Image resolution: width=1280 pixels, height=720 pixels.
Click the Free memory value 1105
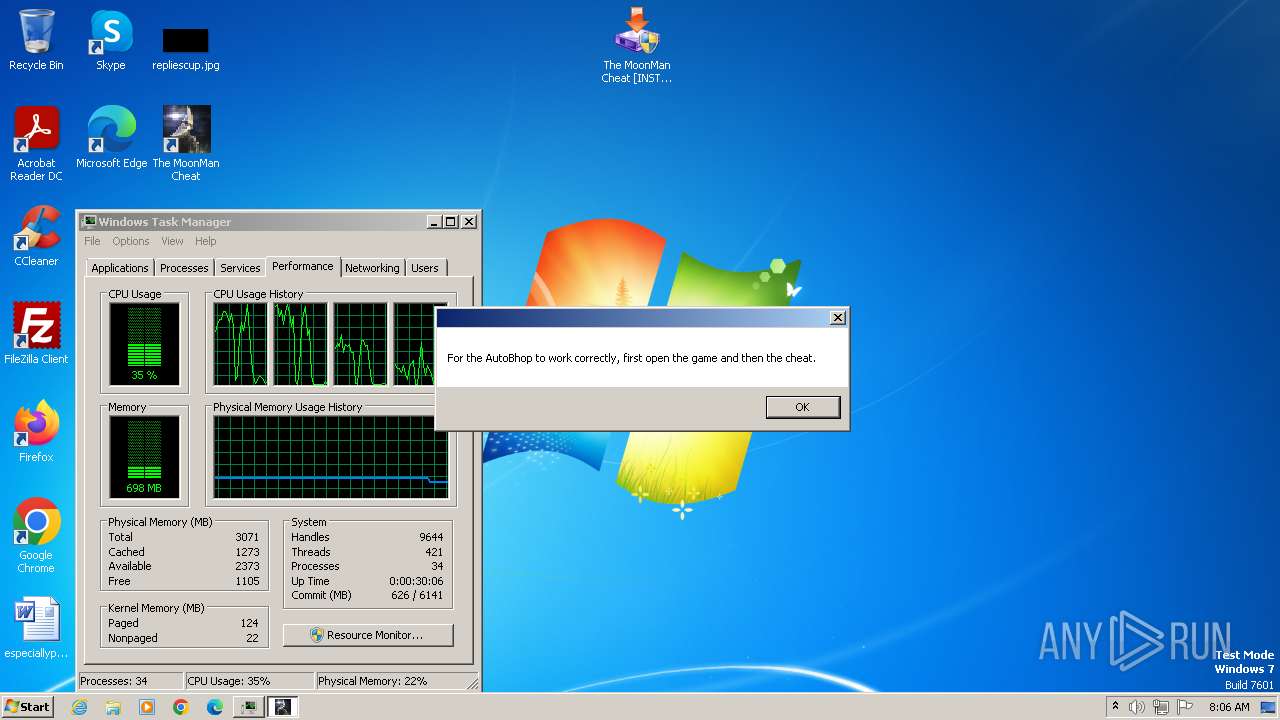[247, 581]
